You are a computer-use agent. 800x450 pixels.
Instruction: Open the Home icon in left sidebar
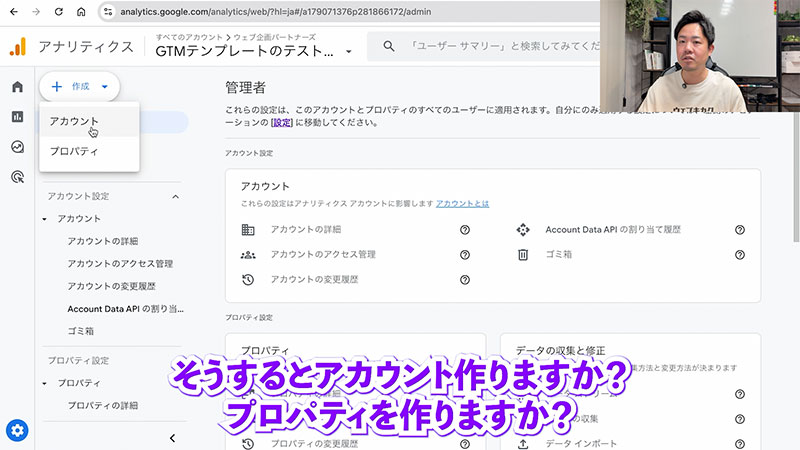pyautogui.click(x=17, y=87)
